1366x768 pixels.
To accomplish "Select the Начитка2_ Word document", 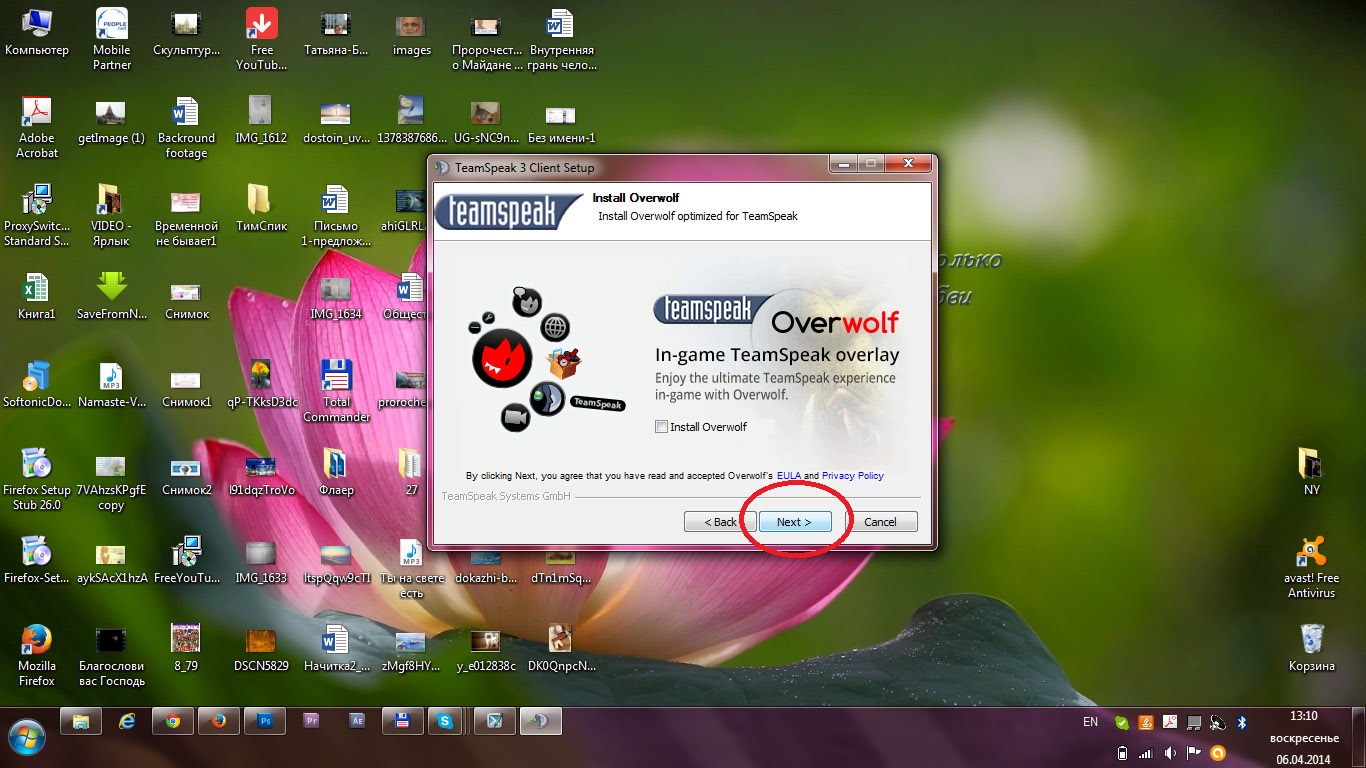I will click(336, 648).
